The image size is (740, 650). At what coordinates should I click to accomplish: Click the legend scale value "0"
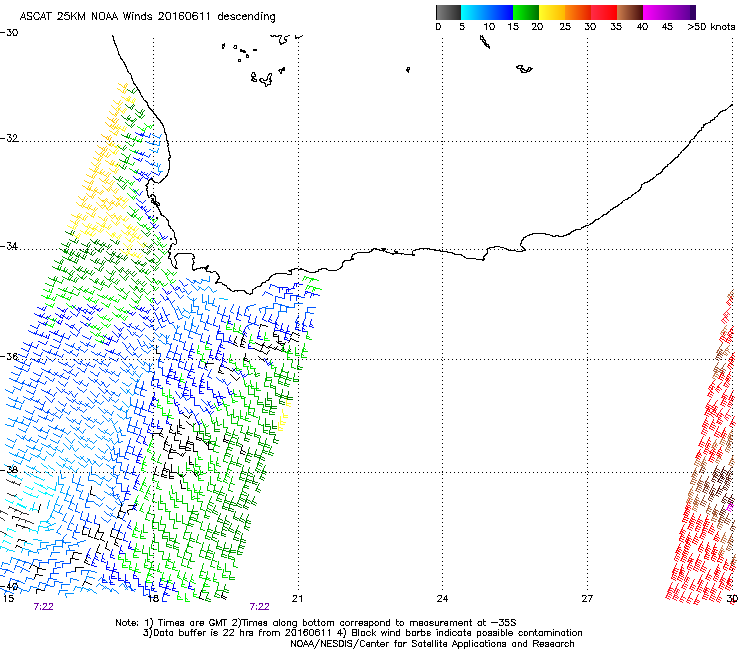point(438,26)
